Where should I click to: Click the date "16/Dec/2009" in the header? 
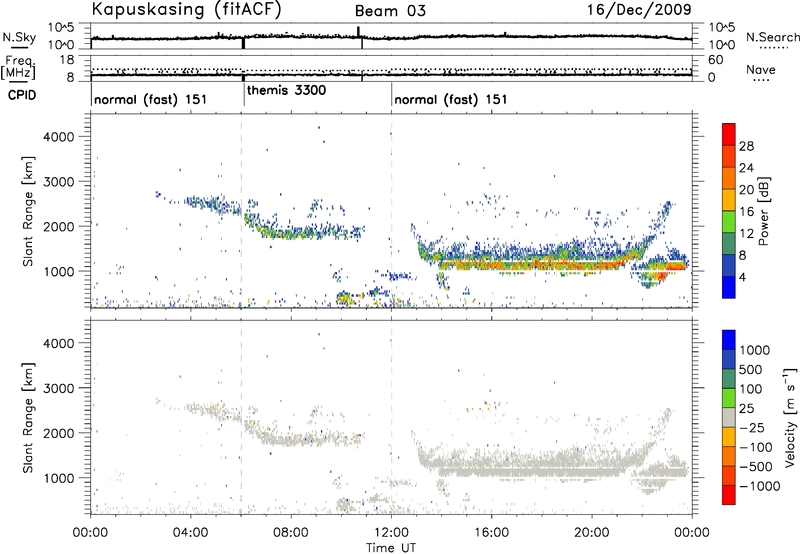tap(639, 10)
